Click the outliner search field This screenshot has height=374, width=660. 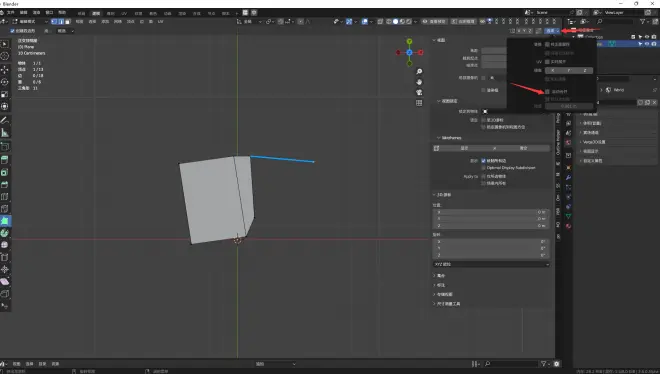615,21
